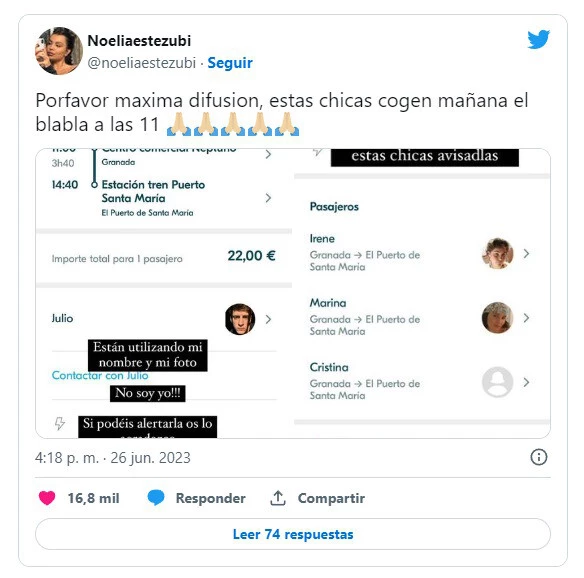Like the tweet with the pink heart
Image resolution: width=584 pixels, height=578 pixels.
47,498
